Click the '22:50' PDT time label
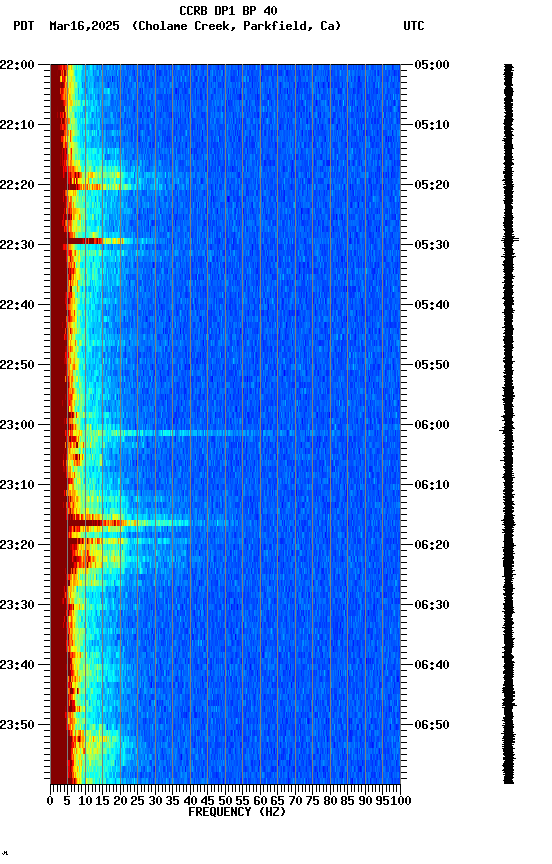The height and width of the screenshot is (864, 552). pos(17,365)
